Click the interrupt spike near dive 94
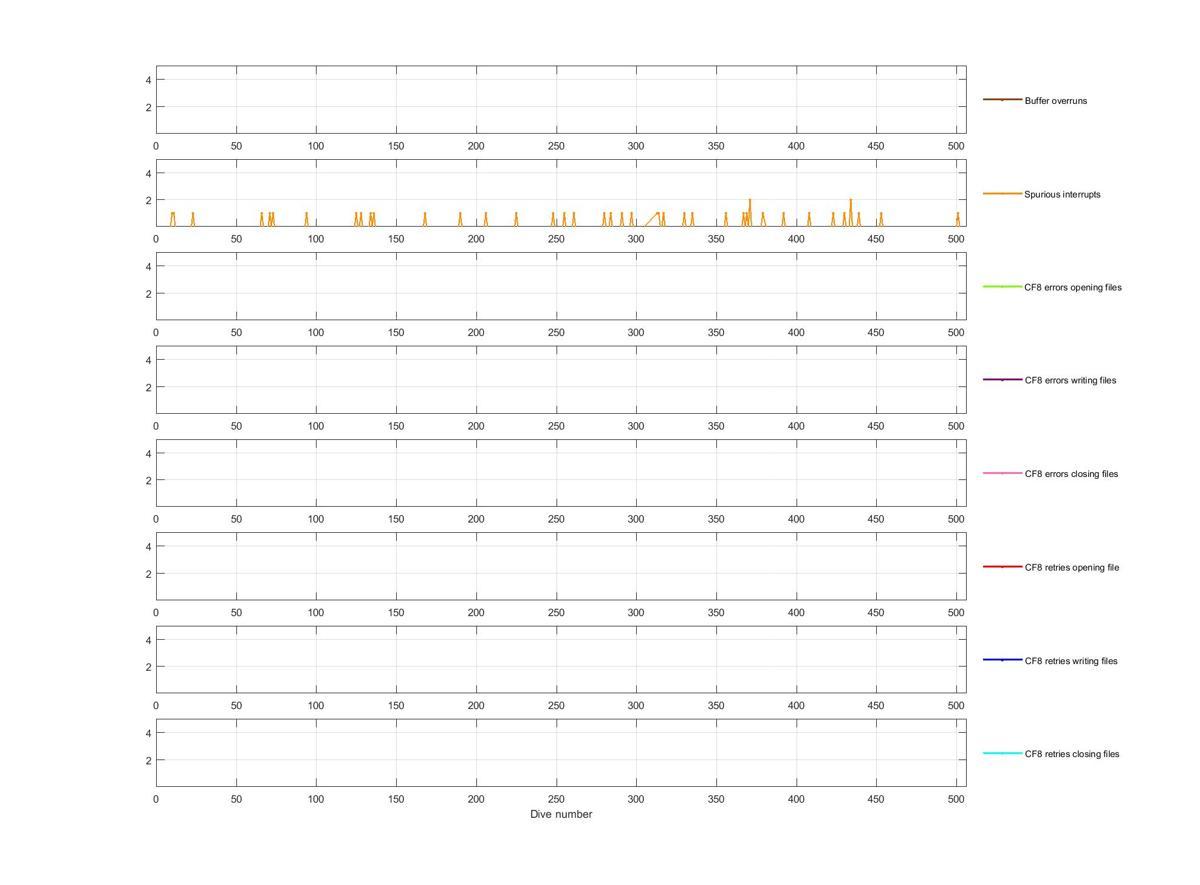 click(x=307, y=219)
